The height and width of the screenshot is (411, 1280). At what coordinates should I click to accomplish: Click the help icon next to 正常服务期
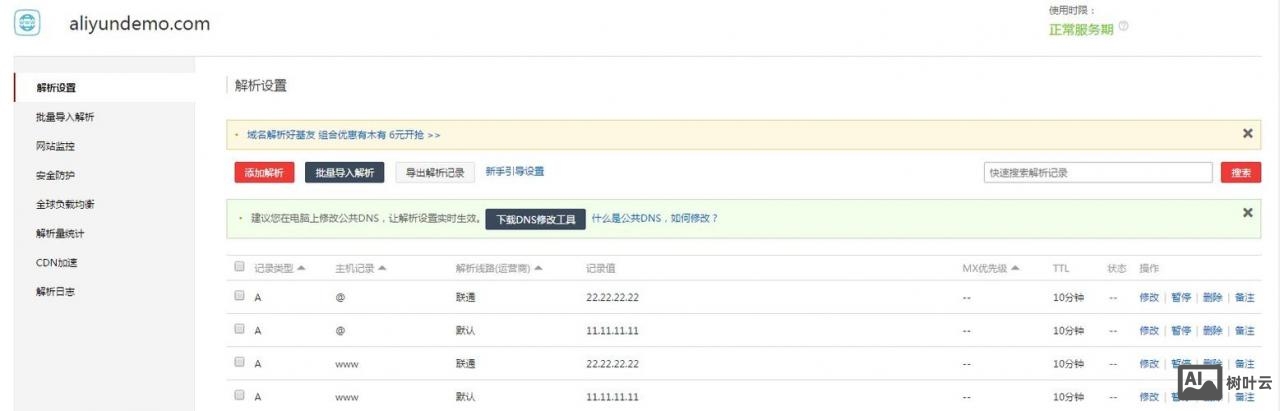(1123, 27)
